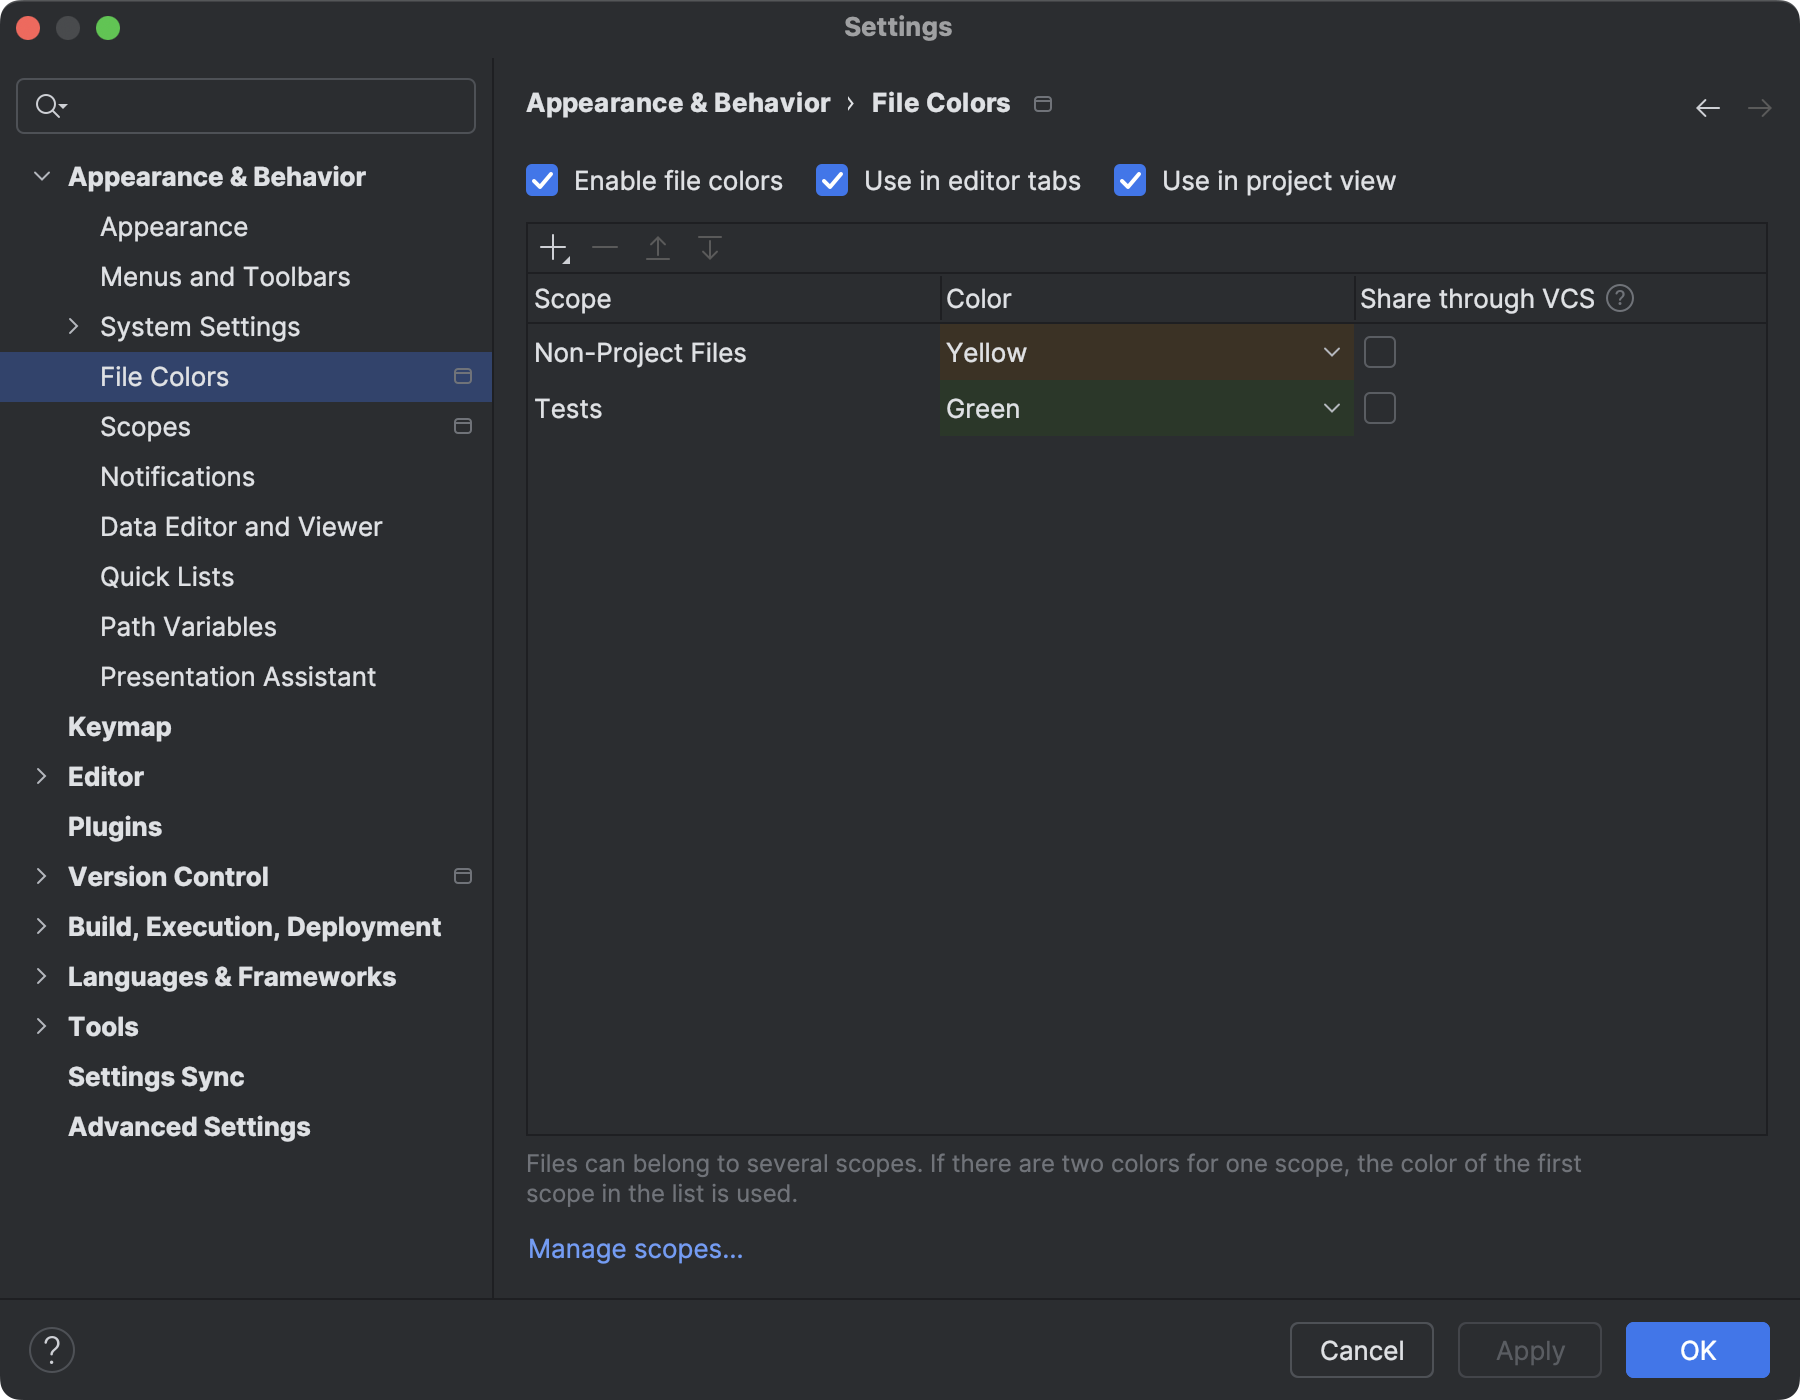
Task: Open the color dropdown for Non-Project Files
Action: pos(1331,352)
